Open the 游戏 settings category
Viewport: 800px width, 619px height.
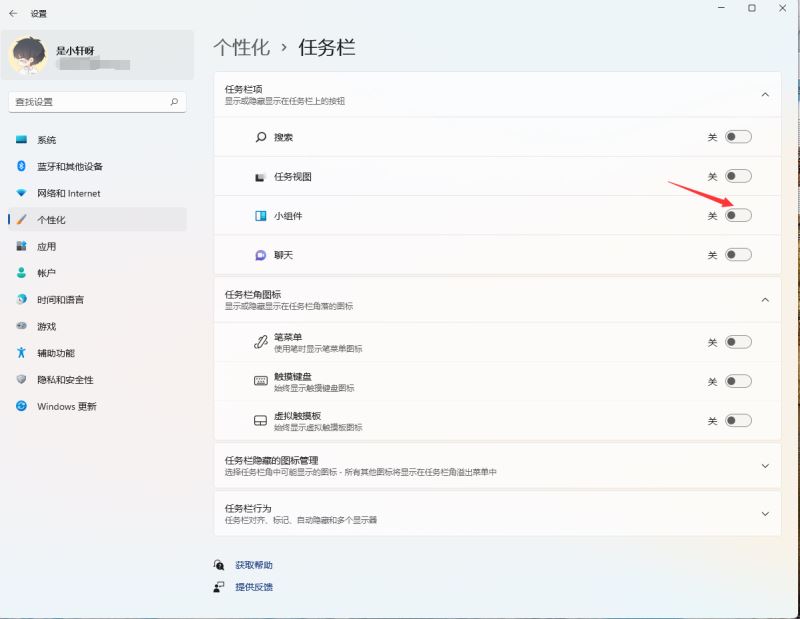pos(97,326)
